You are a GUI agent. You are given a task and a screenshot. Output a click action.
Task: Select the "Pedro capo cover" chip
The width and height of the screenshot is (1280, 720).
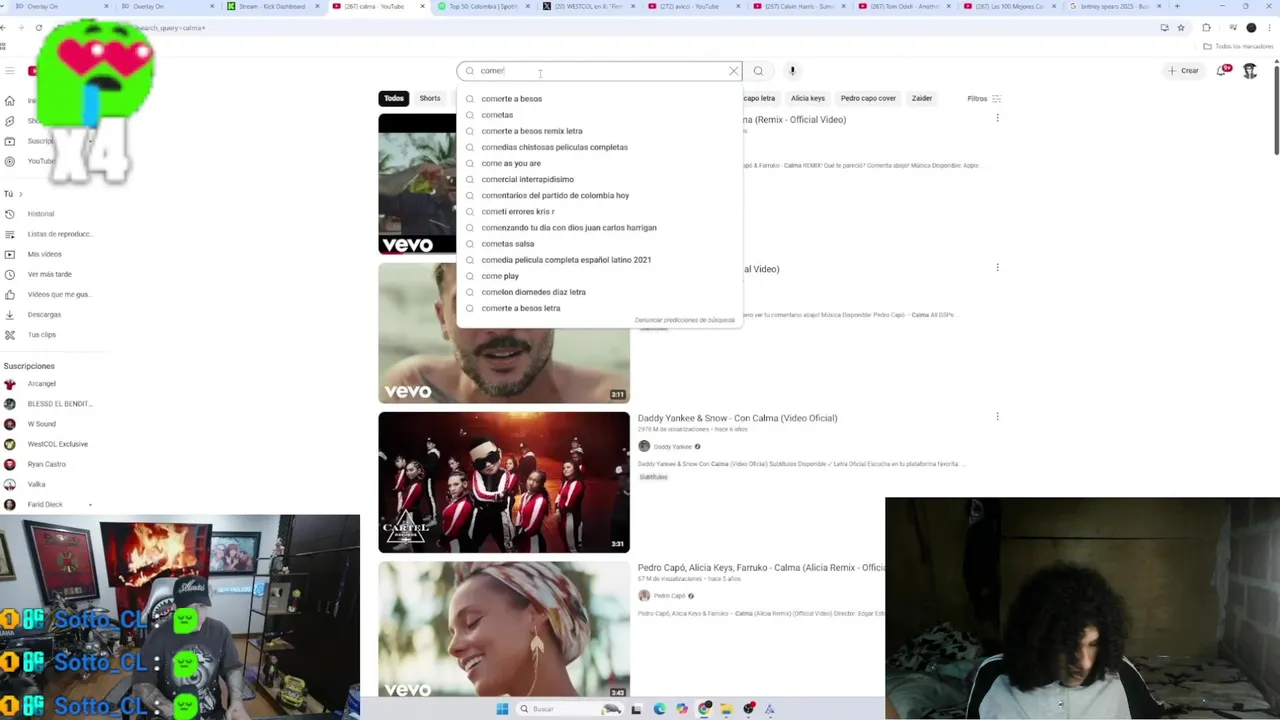pyautogui.click(x=868, y=98)
